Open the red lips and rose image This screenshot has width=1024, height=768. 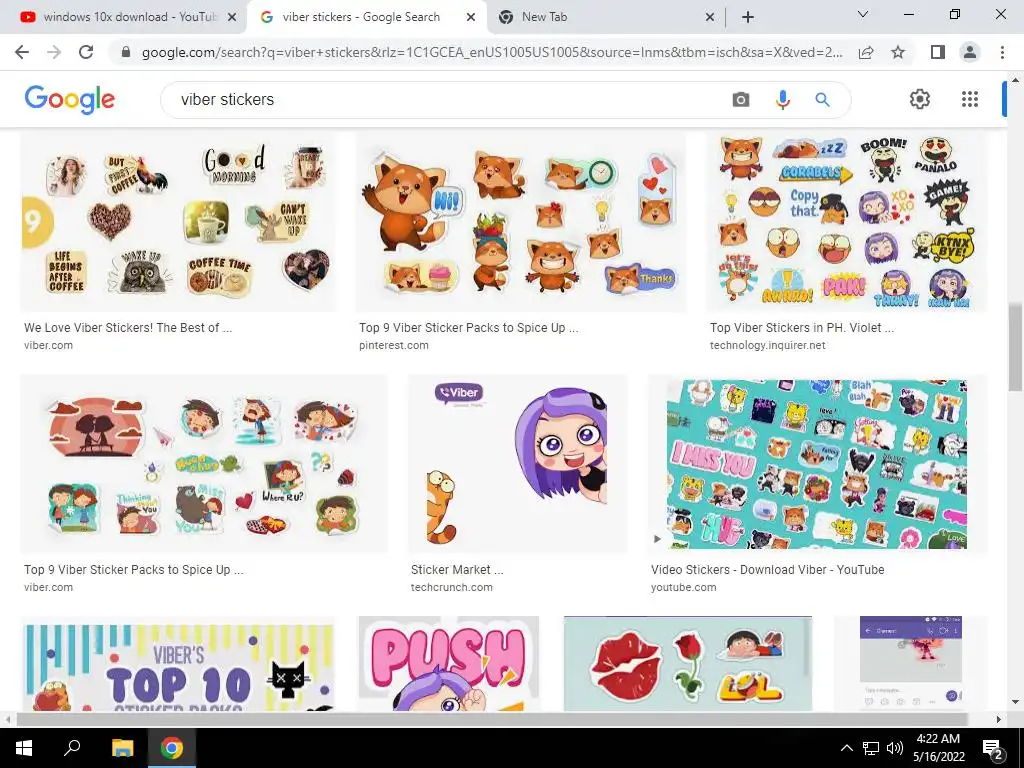688,664
